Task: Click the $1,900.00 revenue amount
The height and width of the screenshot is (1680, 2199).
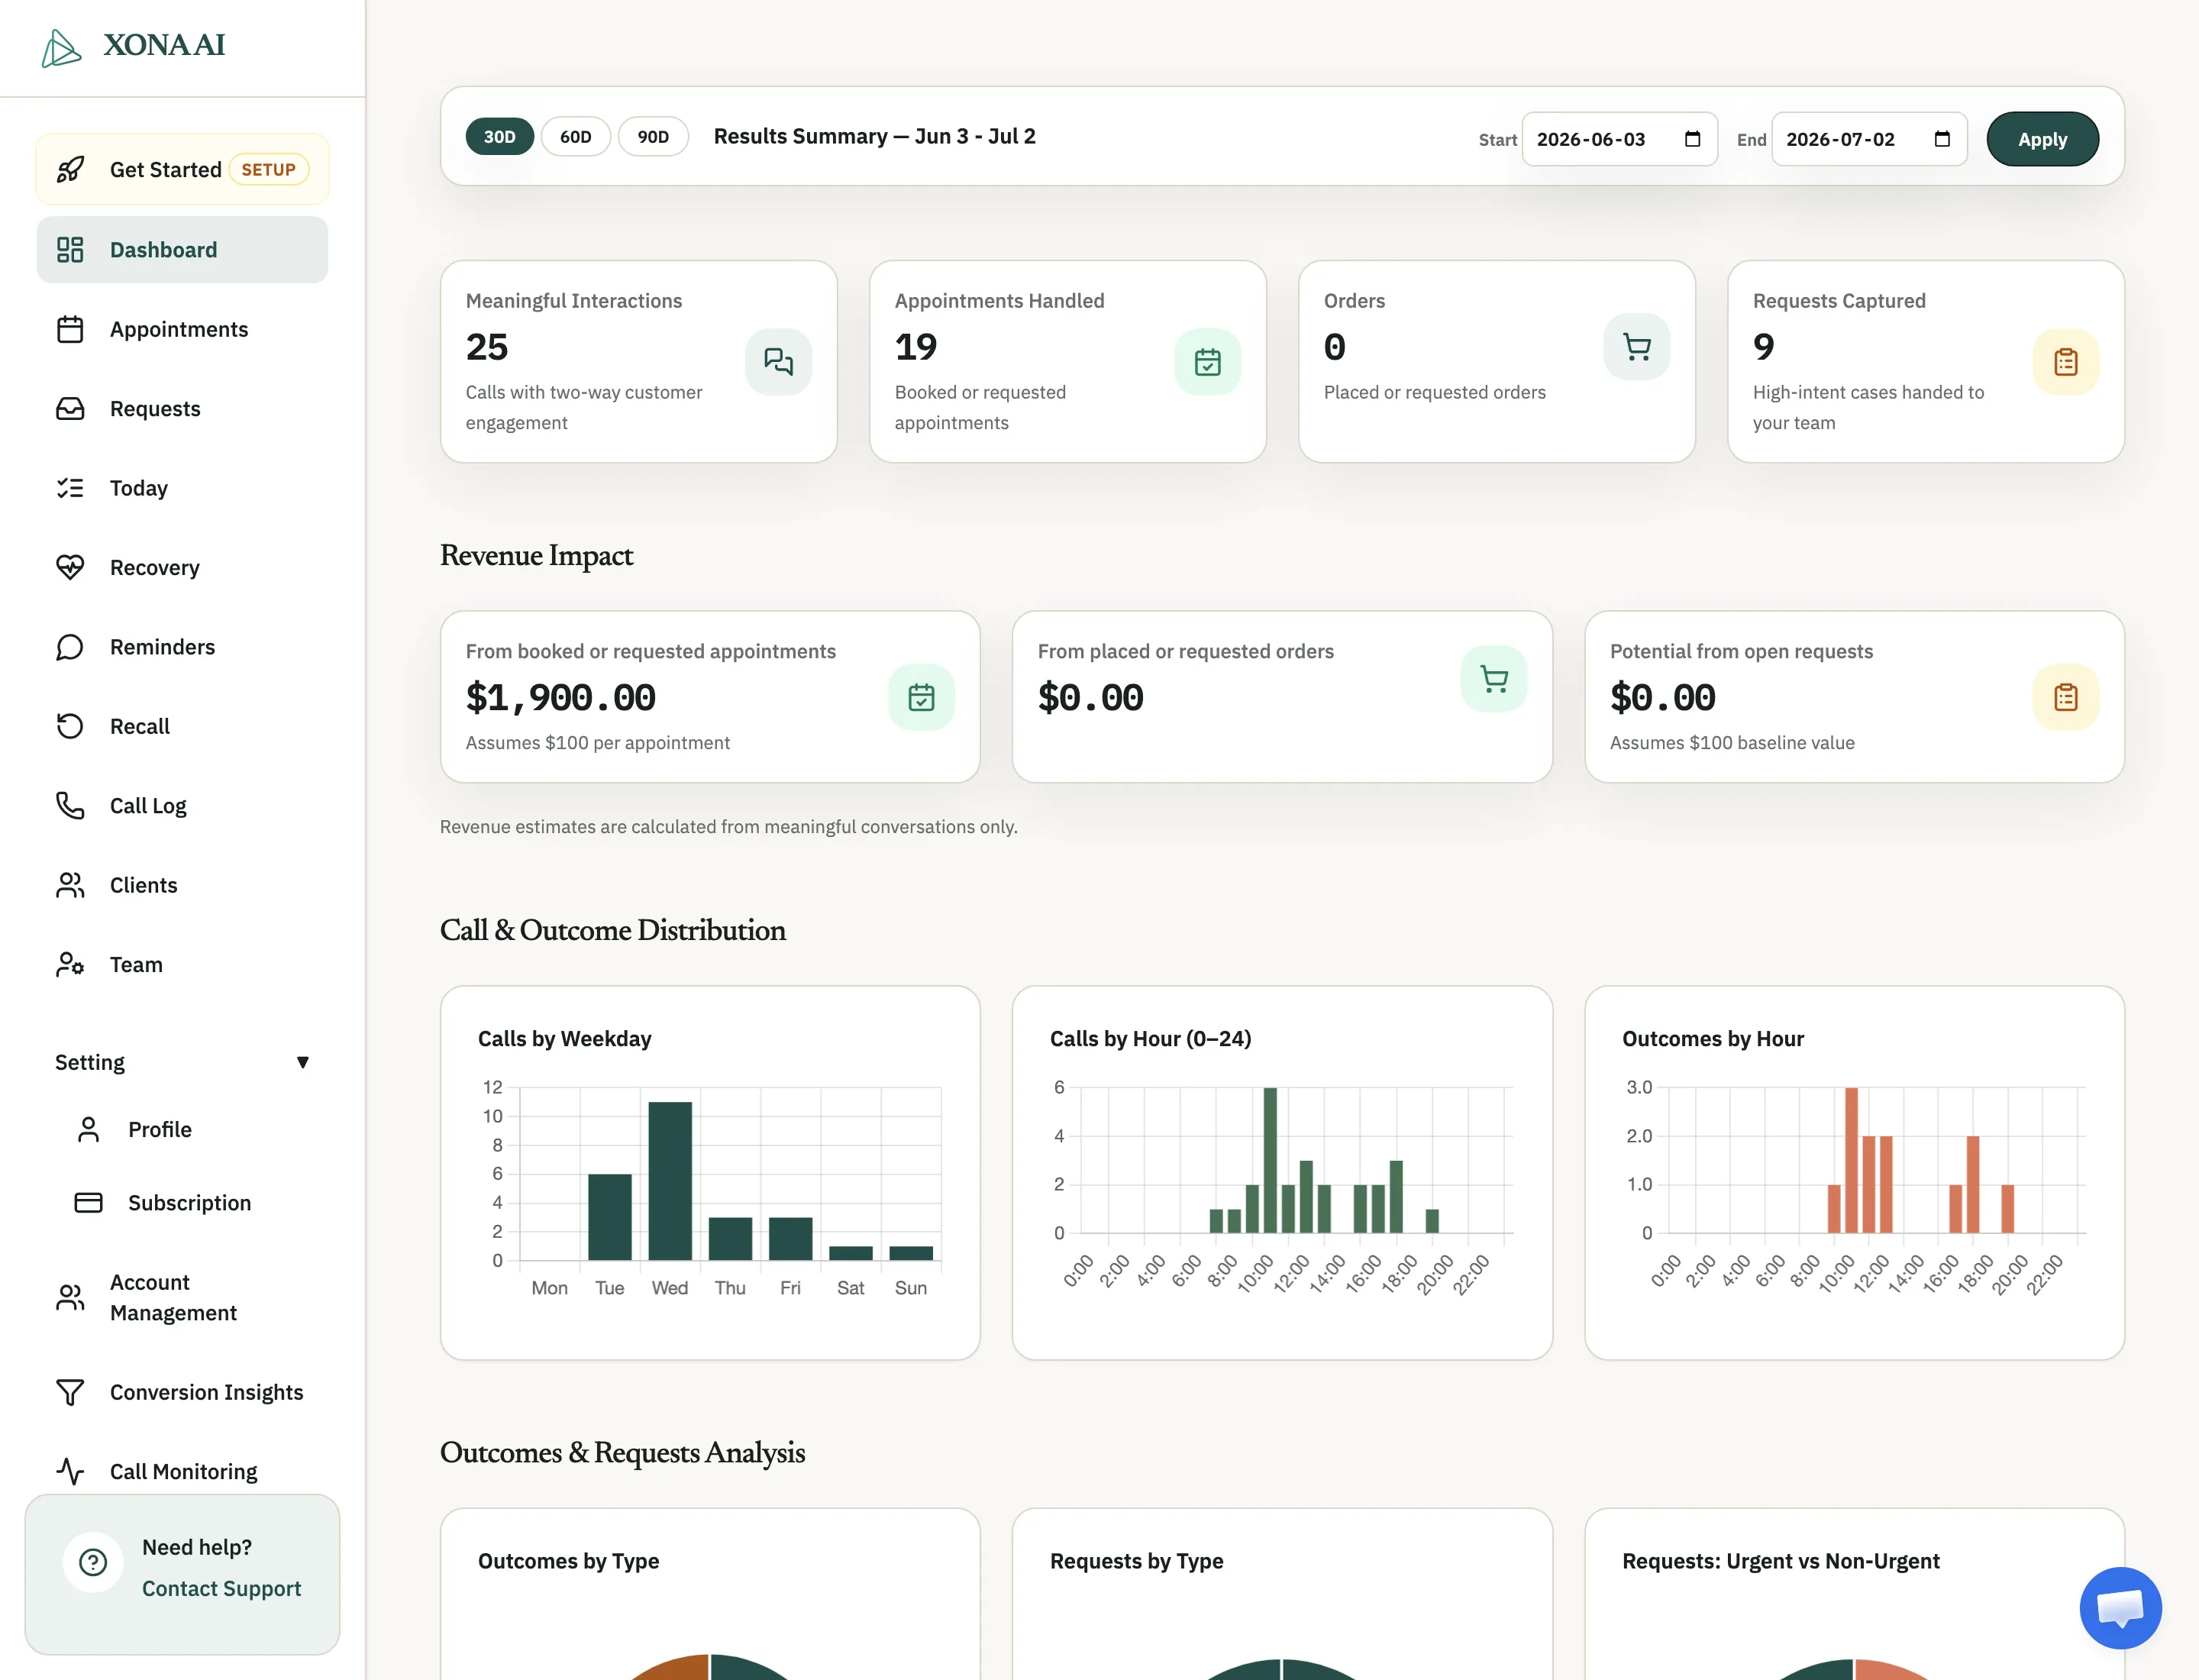Action: (x=561, y=698)
